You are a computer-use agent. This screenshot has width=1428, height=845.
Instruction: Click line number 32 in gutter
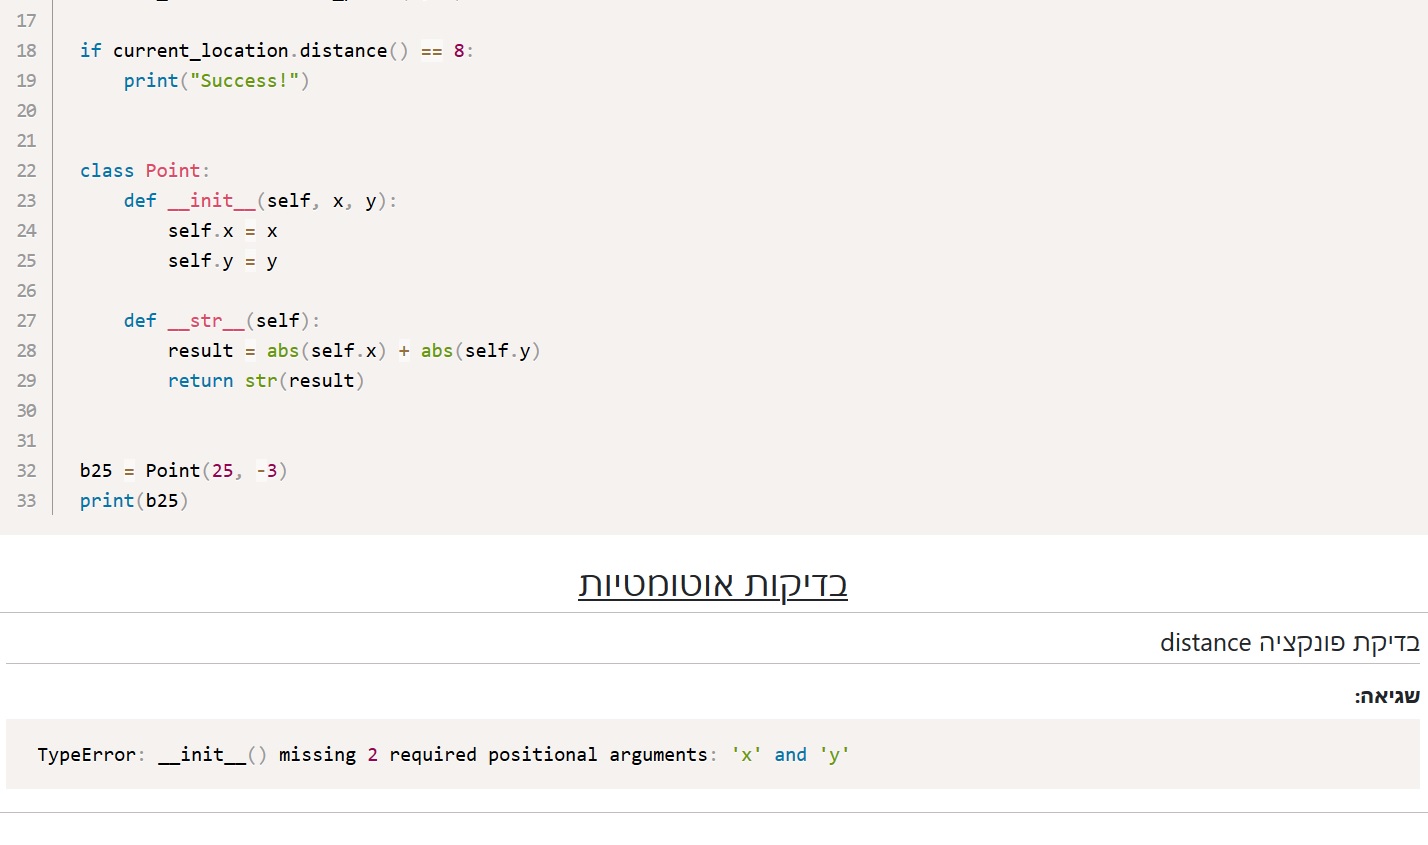(x=26, y=470)
